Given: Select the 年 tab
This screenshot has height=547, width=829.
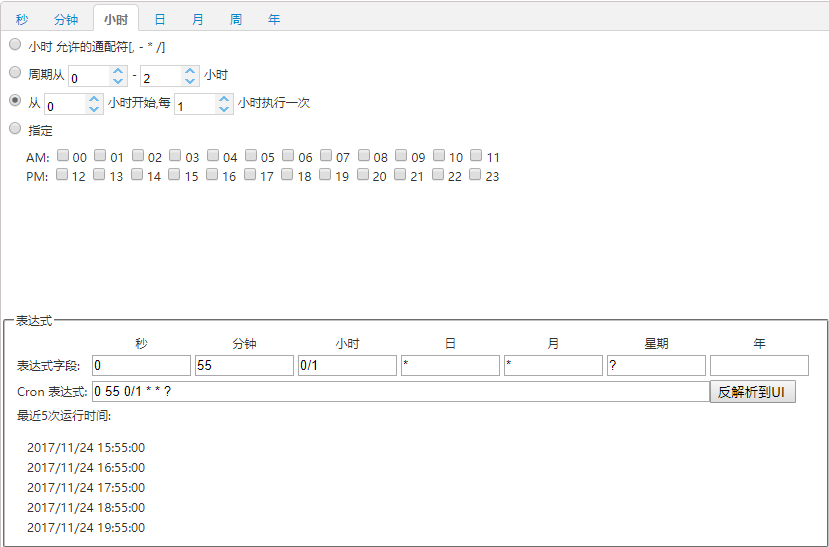Looking at the screenshot, I should pyautogui.click(x=274, y=20).
